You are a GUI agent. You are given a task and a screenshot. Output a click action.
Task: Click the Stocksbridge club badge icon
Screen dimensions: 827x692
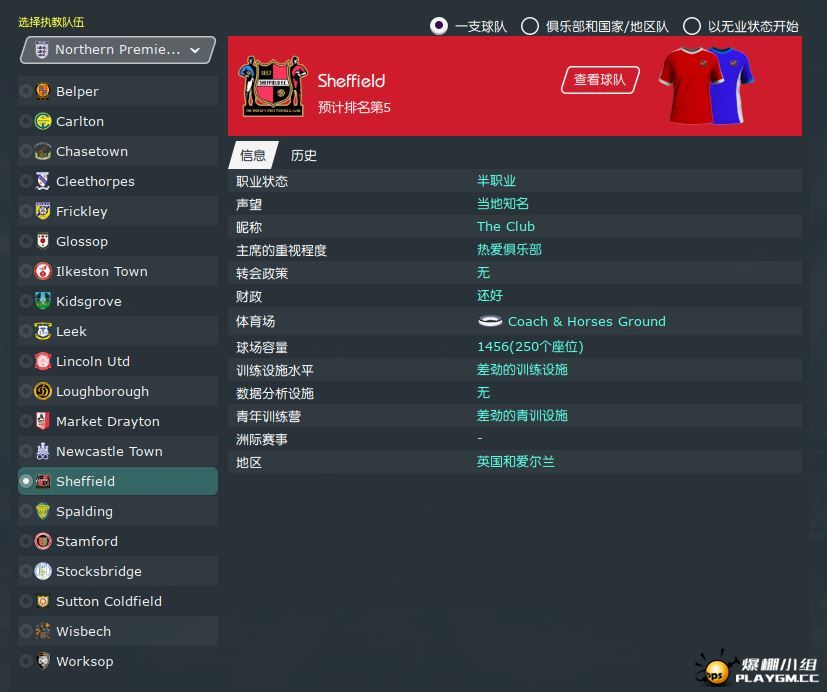(x=43, y=571)
